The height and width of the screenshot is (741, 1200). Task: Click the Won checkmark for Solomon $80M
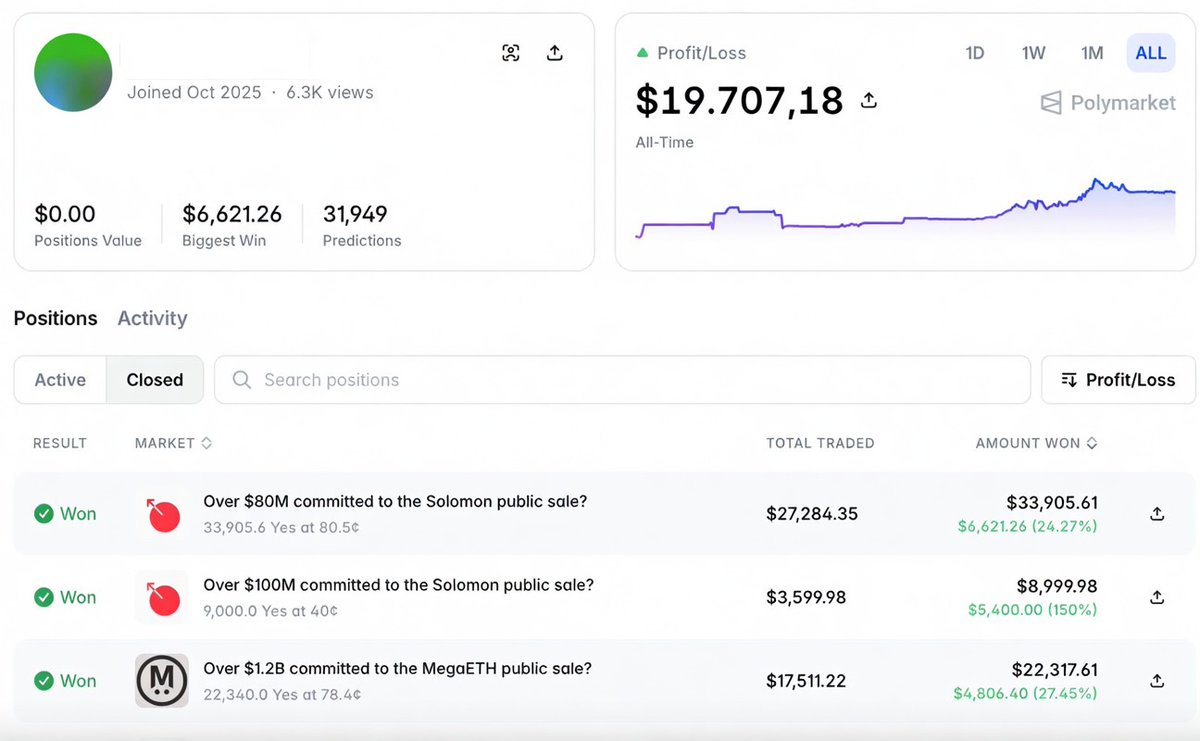tap(43, 514)
